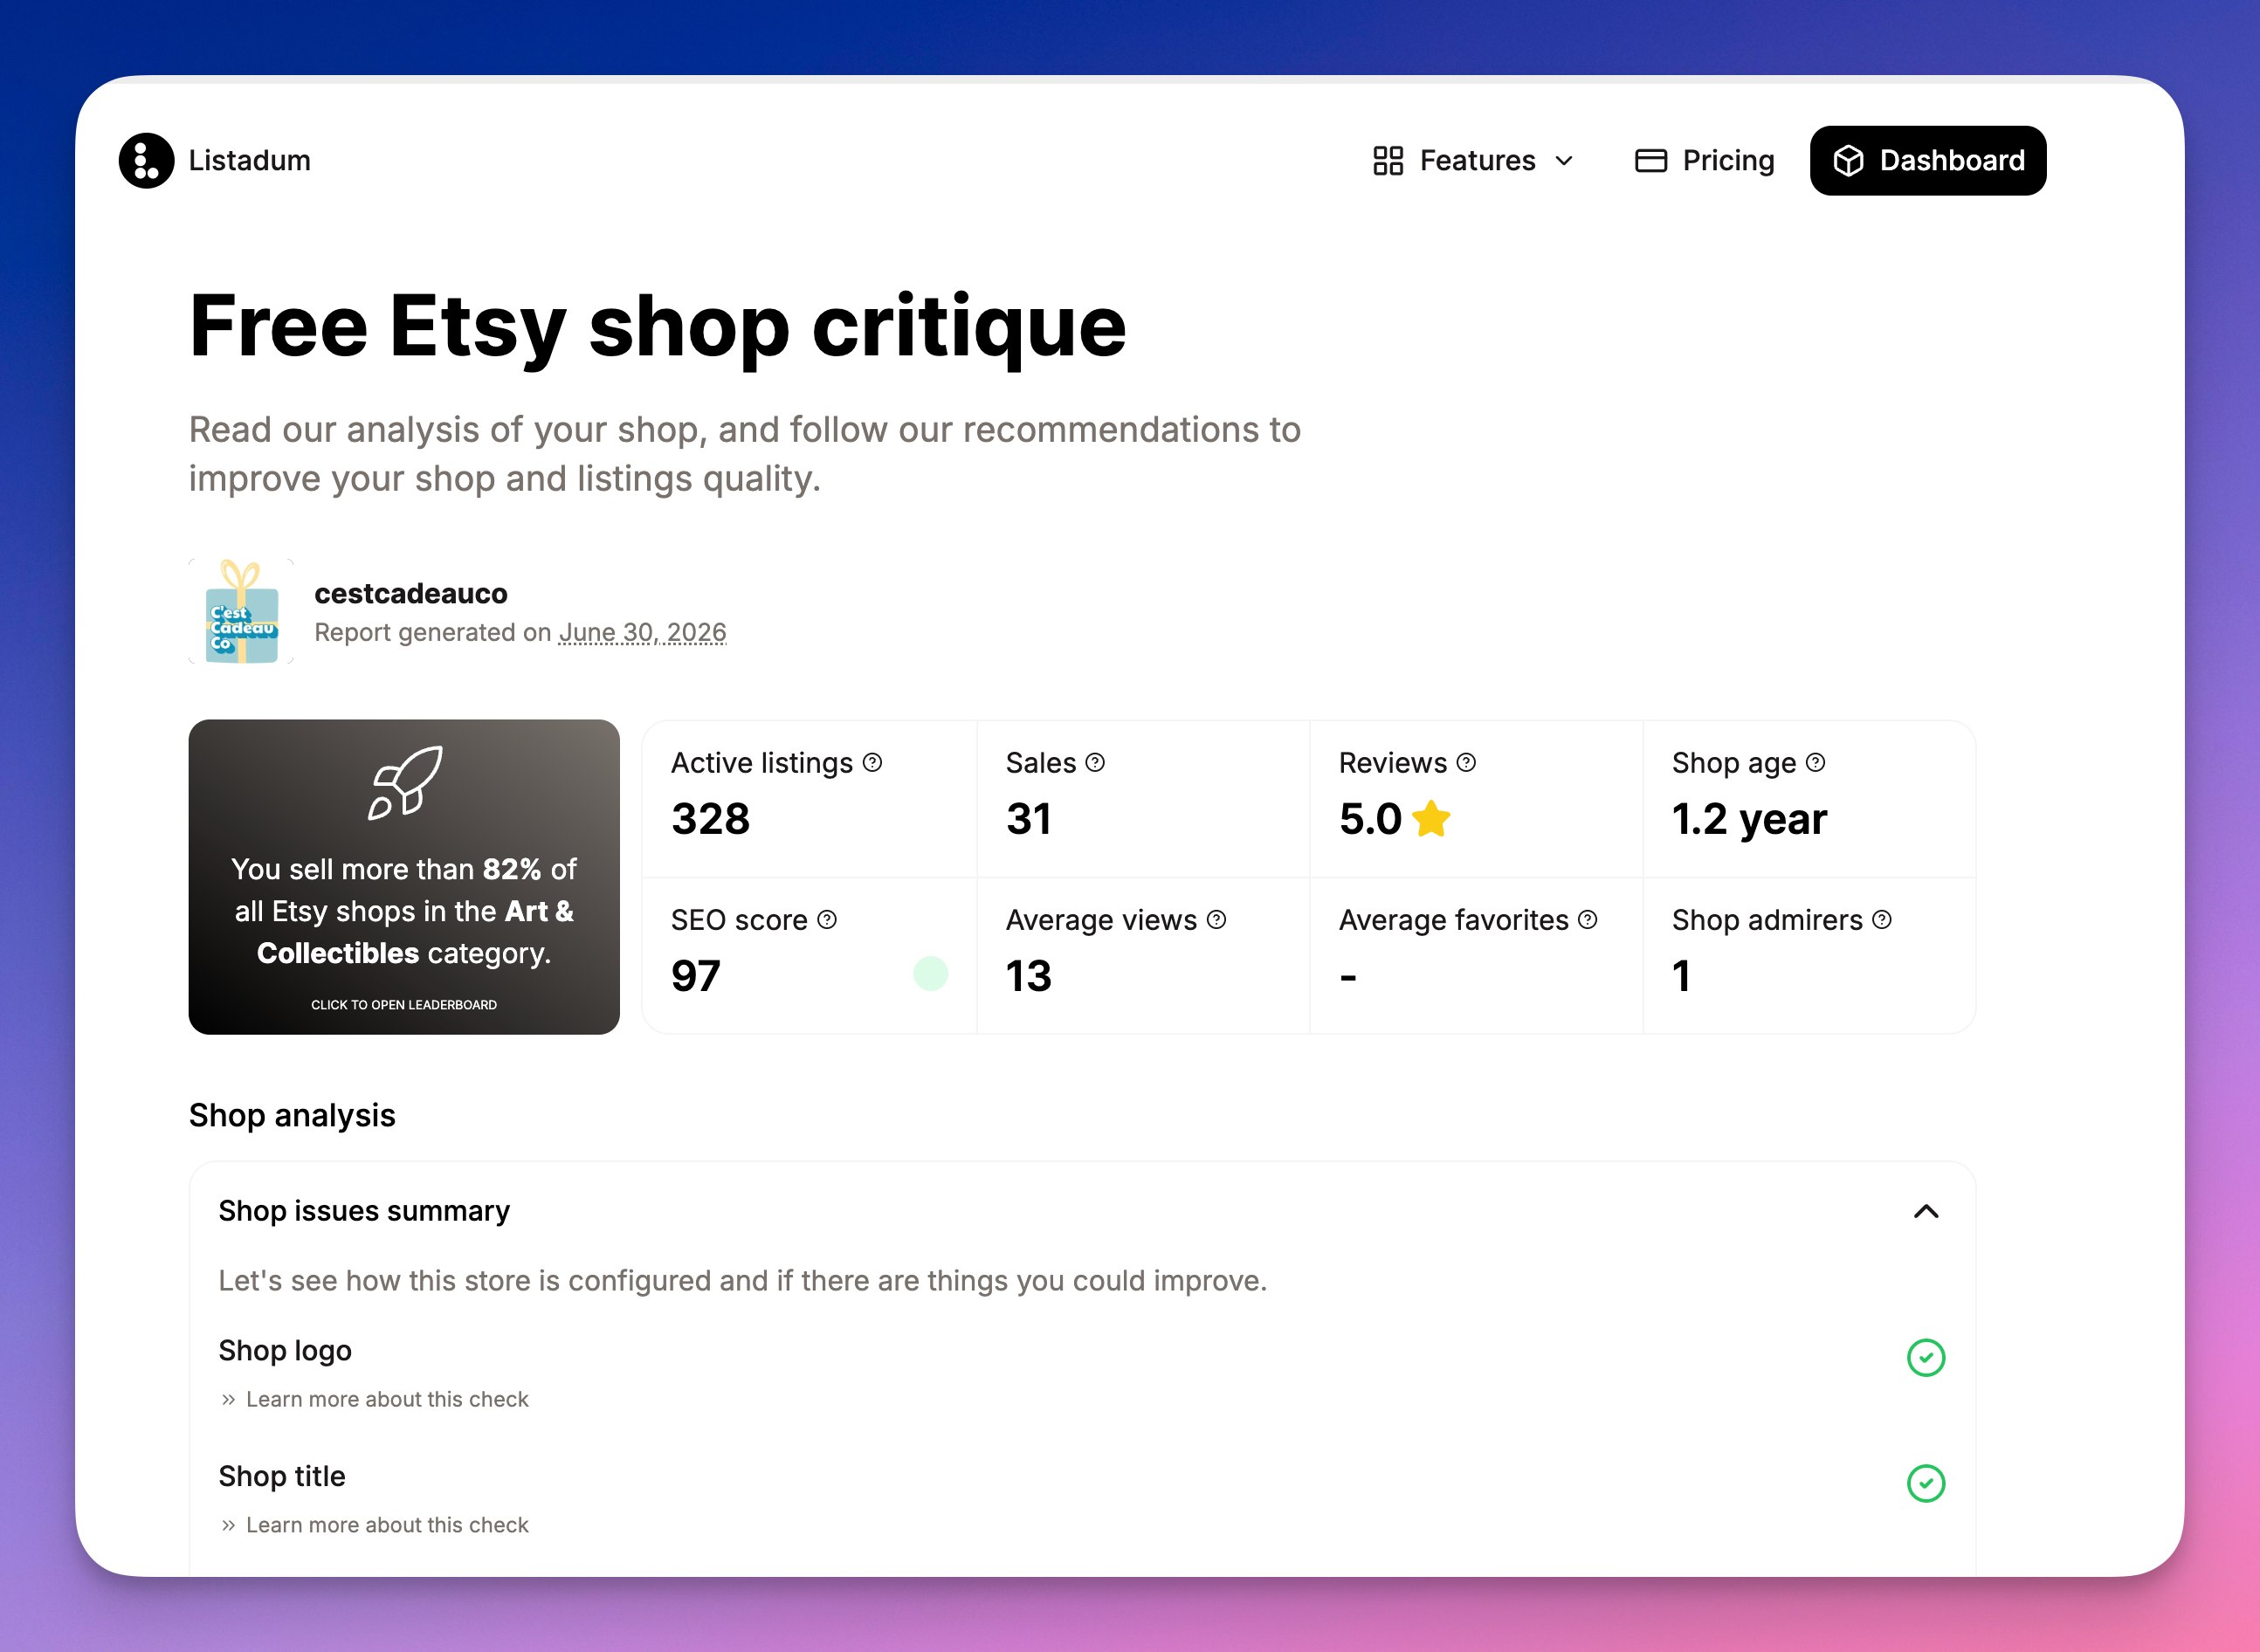Click the double-chevron icon under Shop title
2260x1652 pixels.
point(228,1525)
